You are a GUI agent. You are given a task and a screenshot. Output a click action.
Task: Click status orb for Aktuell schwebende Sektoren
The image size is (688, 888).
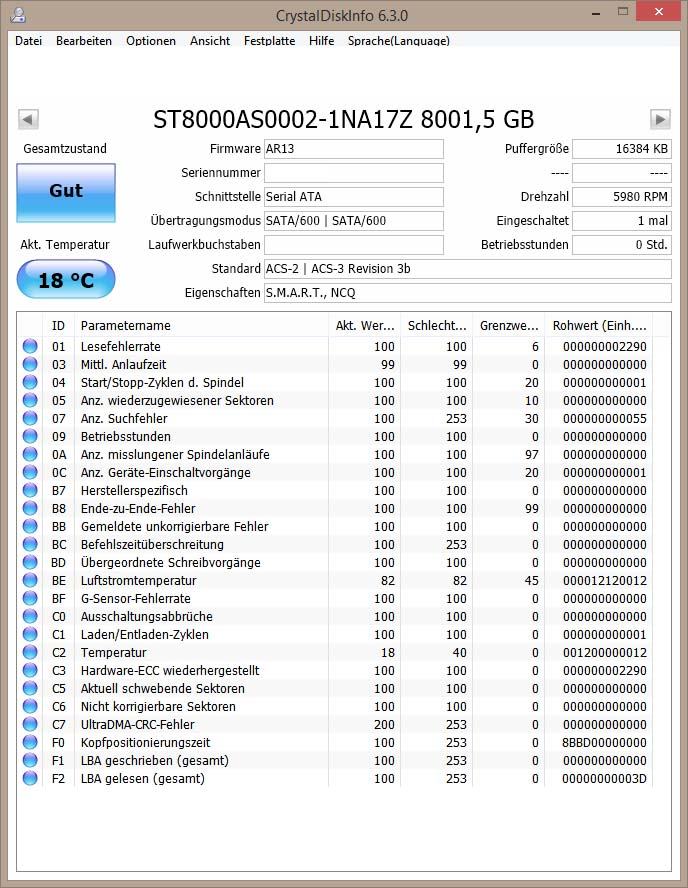coord(30,688)
